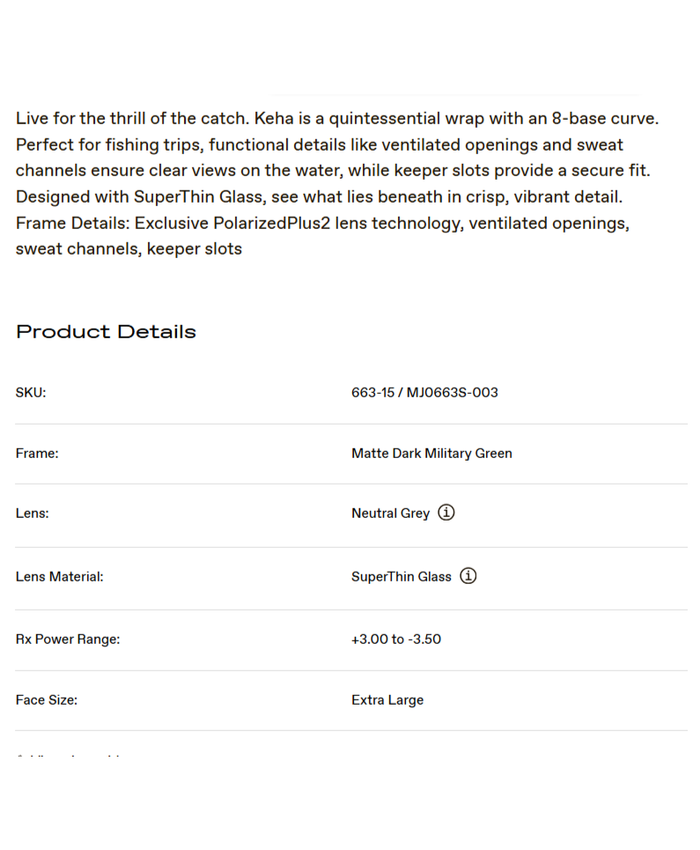Click the Product Details heading
This screenshot has height=850, width=700.
(106, 332)
